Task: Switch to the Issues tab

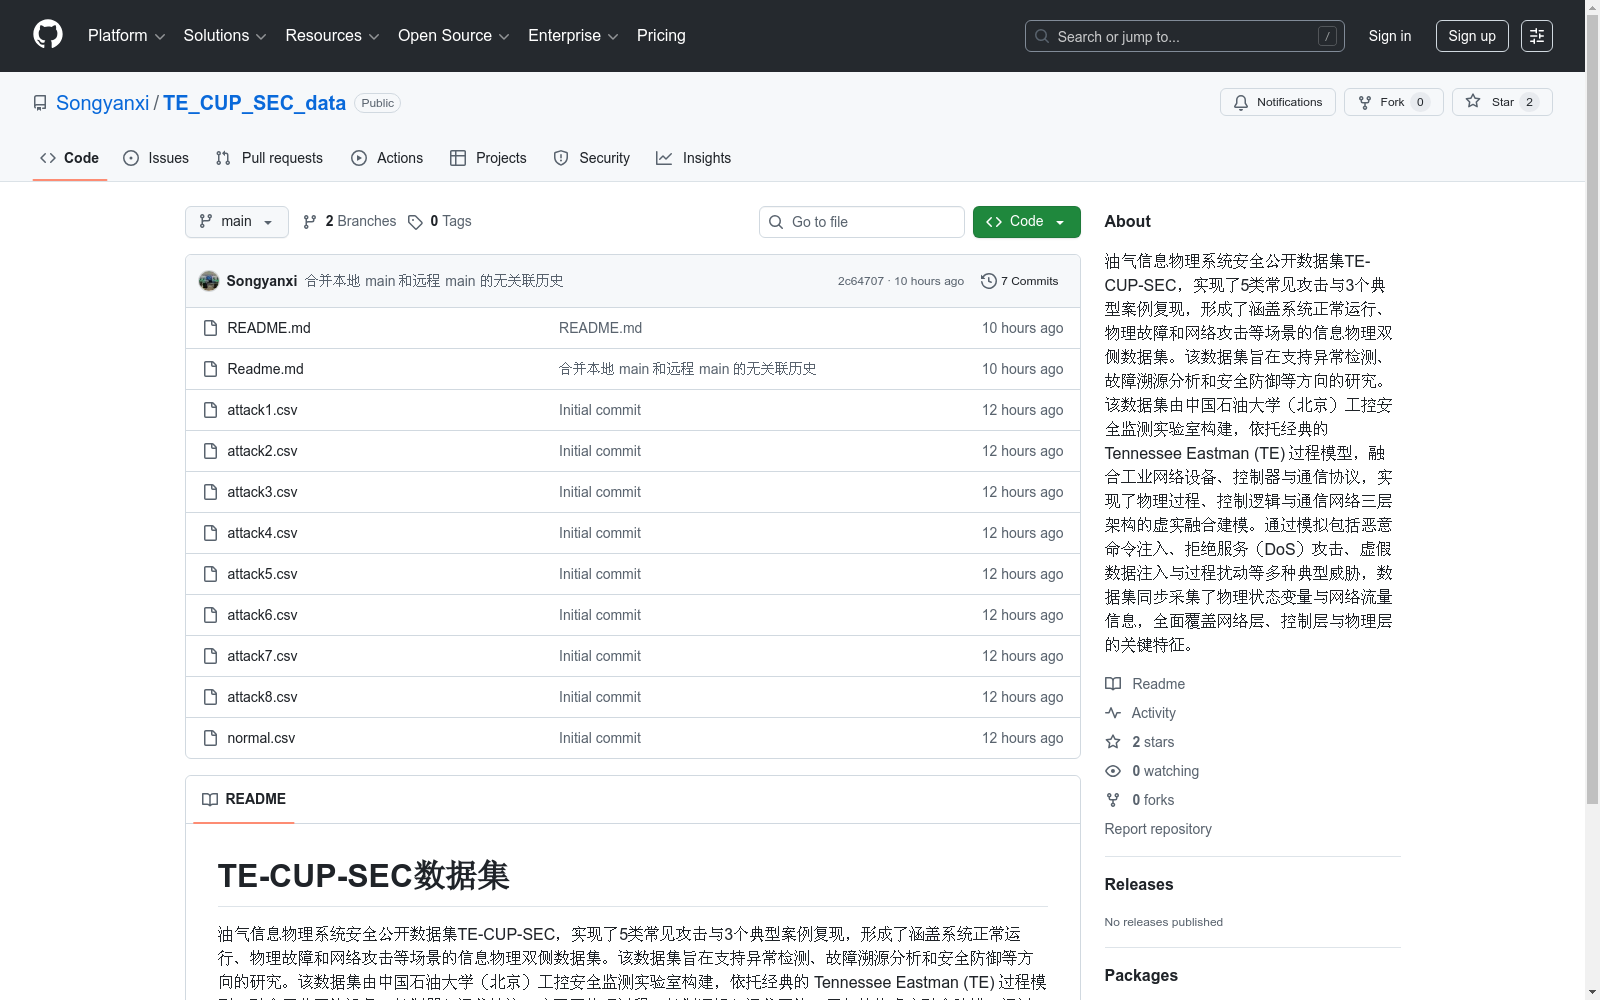Action: tap(156, 158)
